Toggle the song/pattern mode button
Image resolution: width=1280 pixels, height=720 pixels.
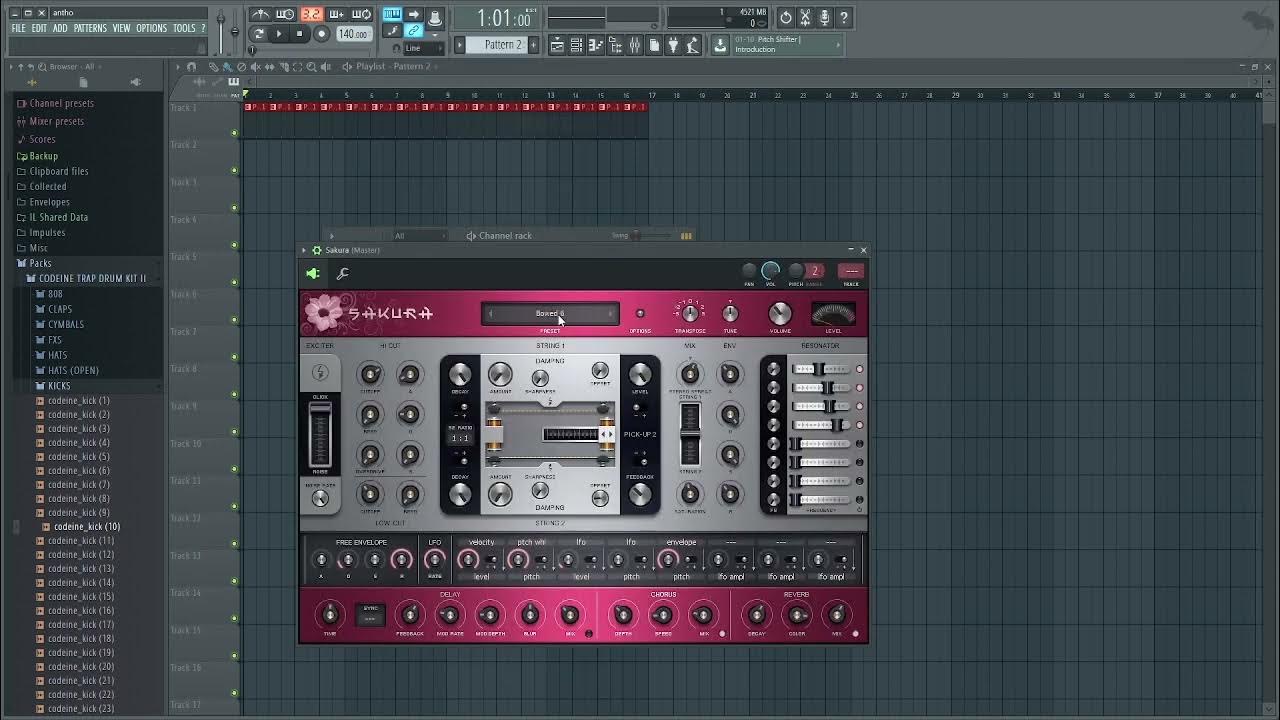[x=258, y=34]
